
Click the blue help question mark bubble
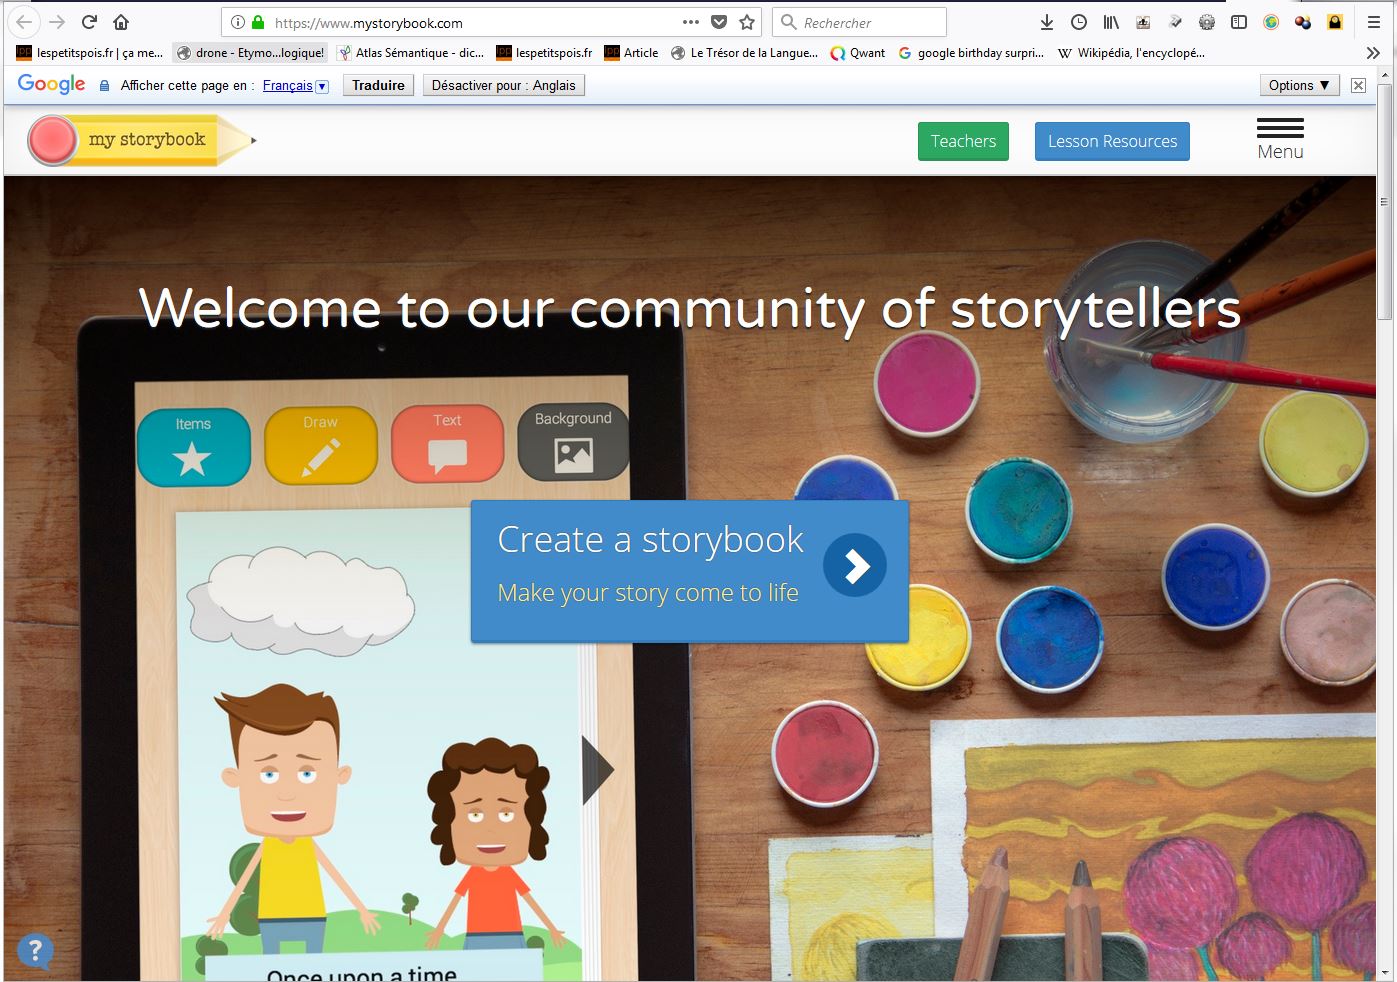click(x=35, y=951)
